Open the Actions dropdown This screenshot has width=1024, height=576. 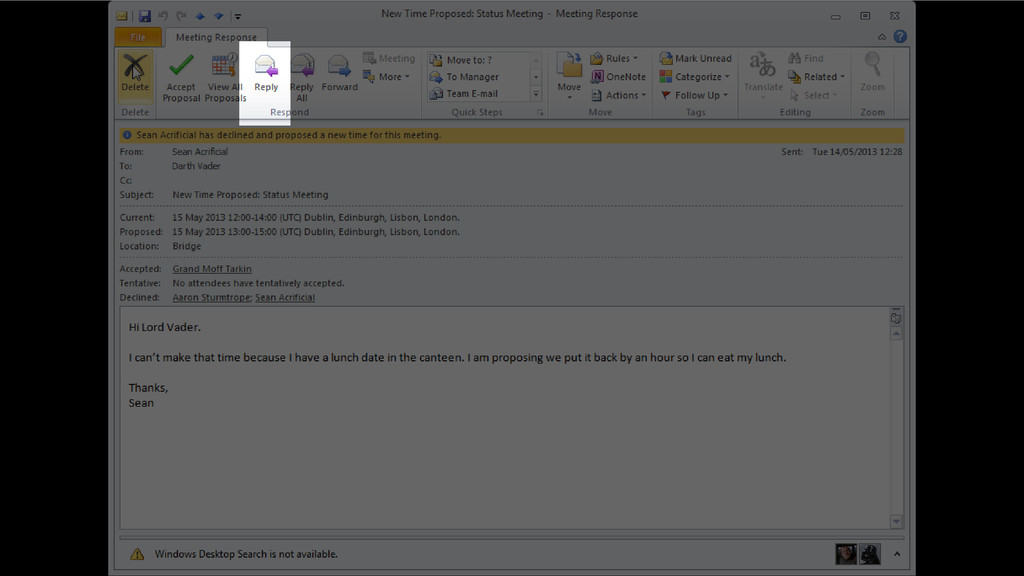point(618,95)
